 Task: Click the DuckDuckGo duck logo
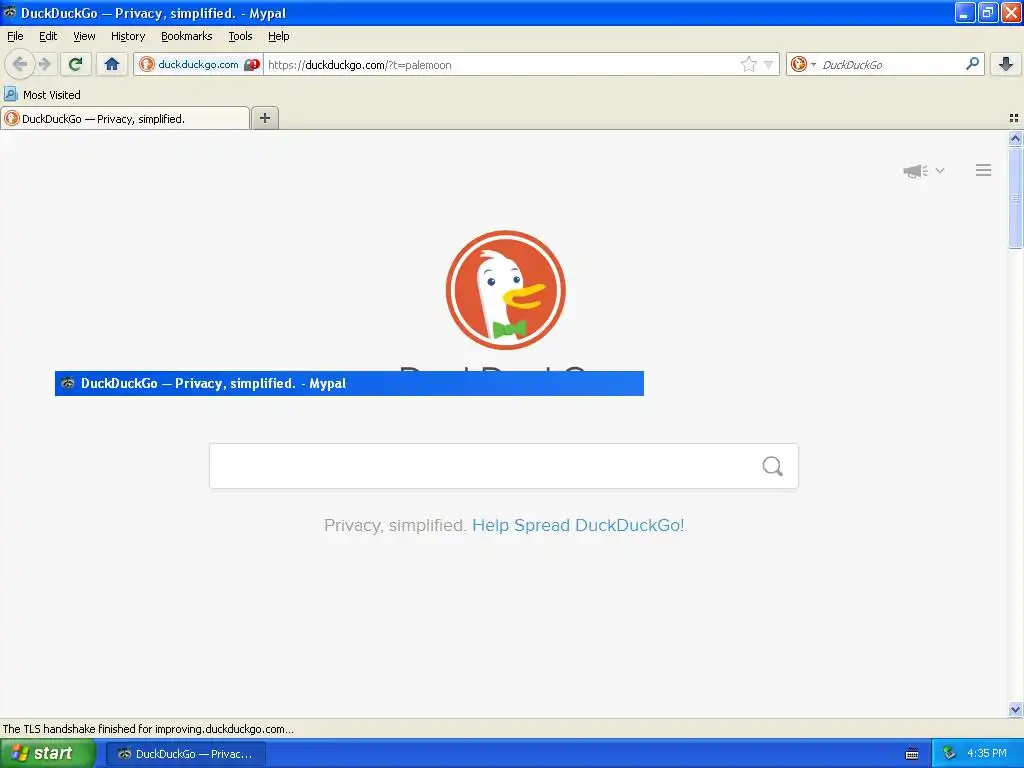tap(505, 290)
